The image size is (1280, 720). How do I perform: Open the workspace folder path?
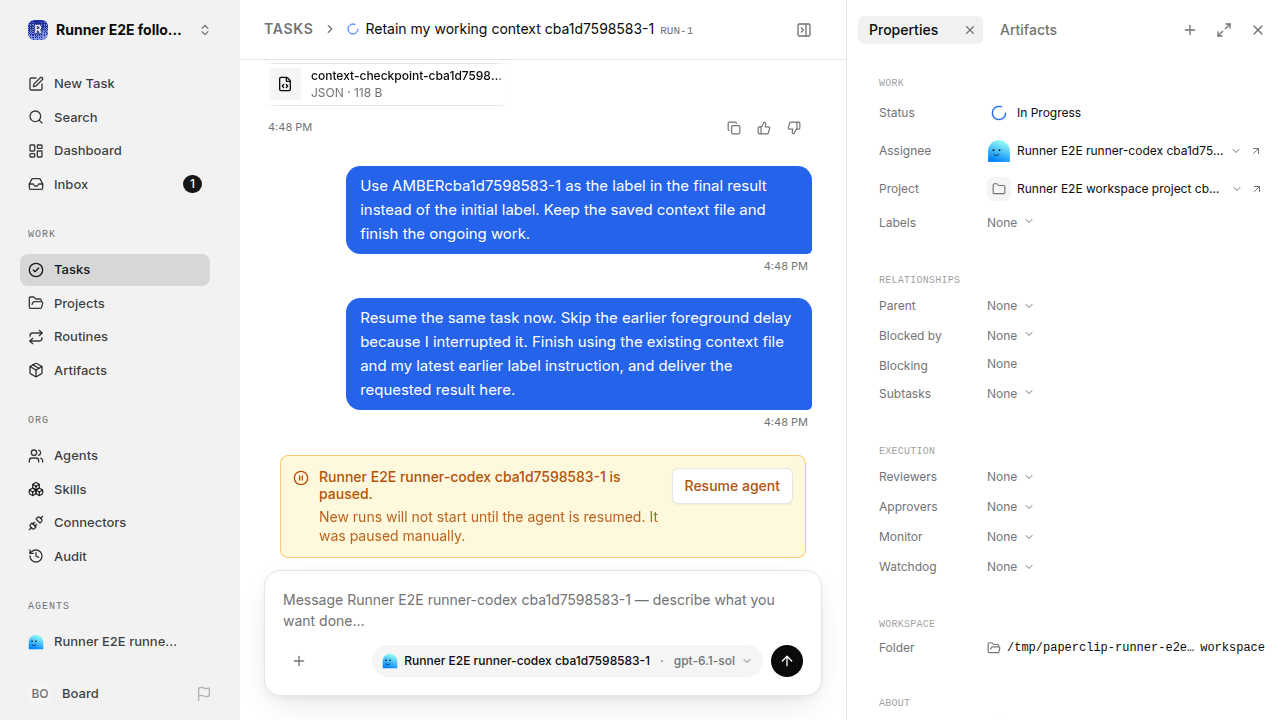tap(1126, 648)
